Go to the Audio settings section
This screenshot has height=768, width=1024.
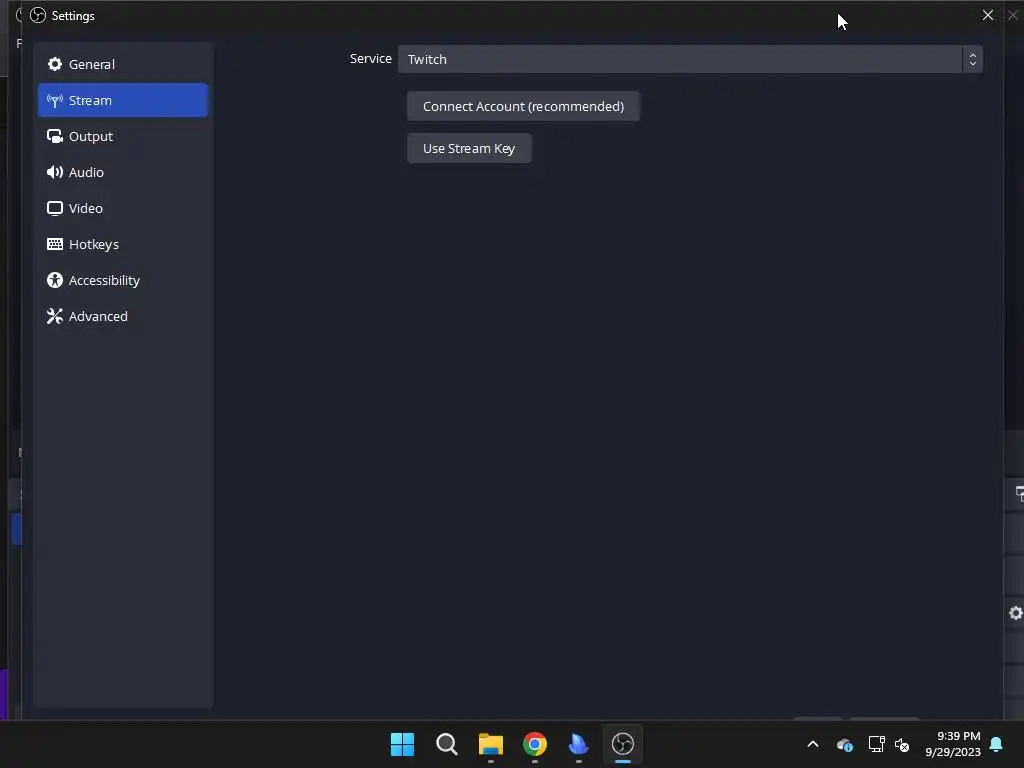coord(123,172)
